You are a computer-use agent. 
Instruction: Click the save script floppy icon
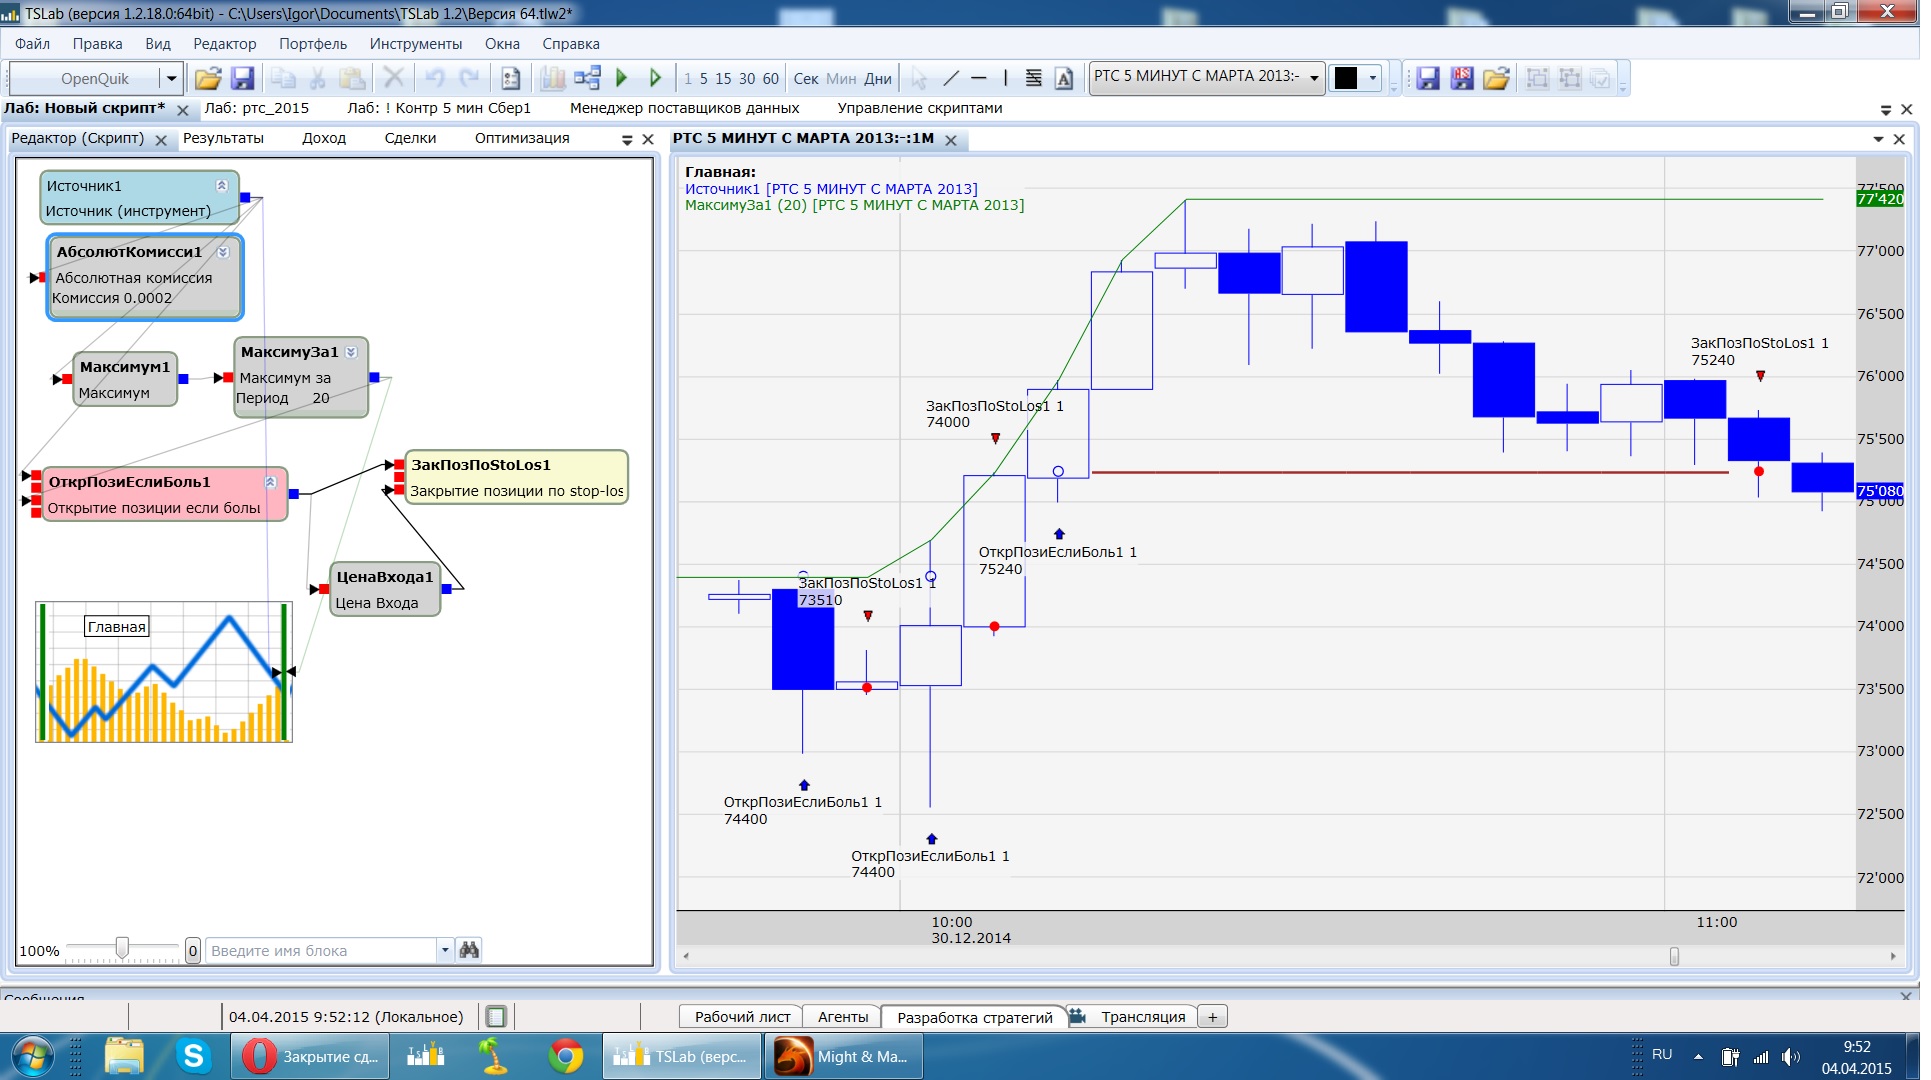pyautogui.click(x=242, y=78)
